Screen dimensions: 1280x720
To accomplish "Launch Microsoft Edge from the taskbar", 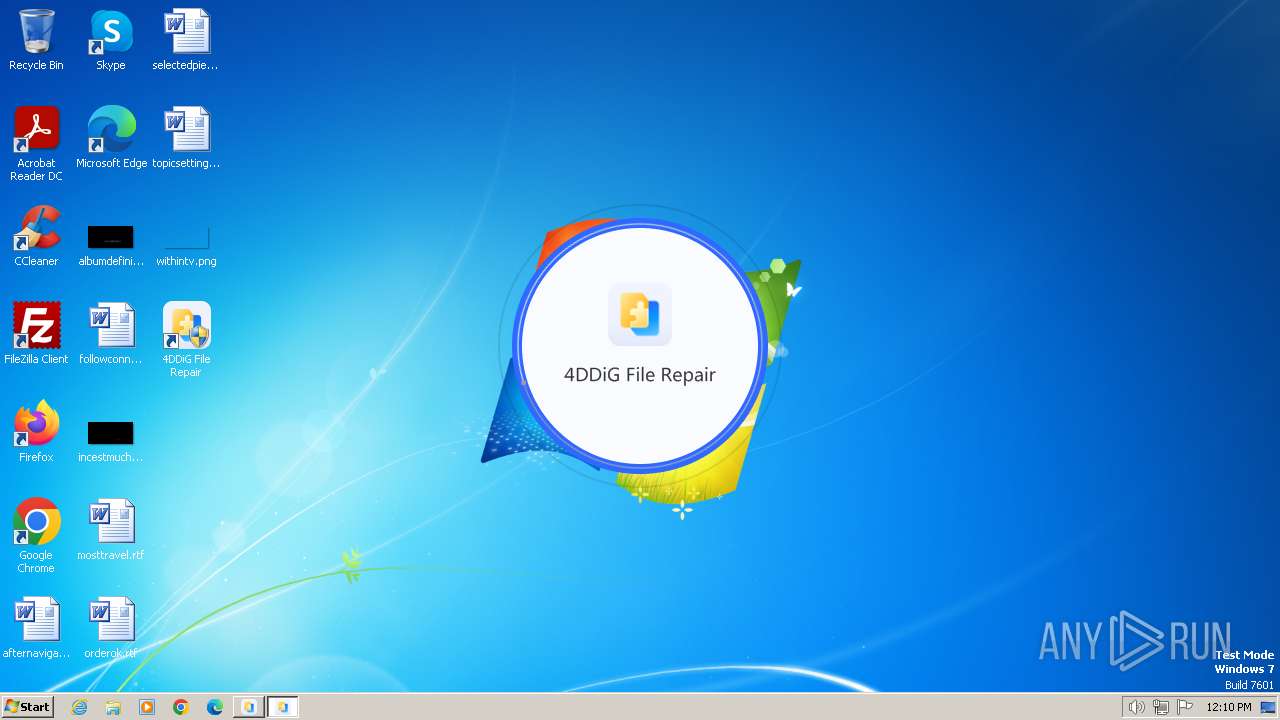I will click(x=215, y=707).
